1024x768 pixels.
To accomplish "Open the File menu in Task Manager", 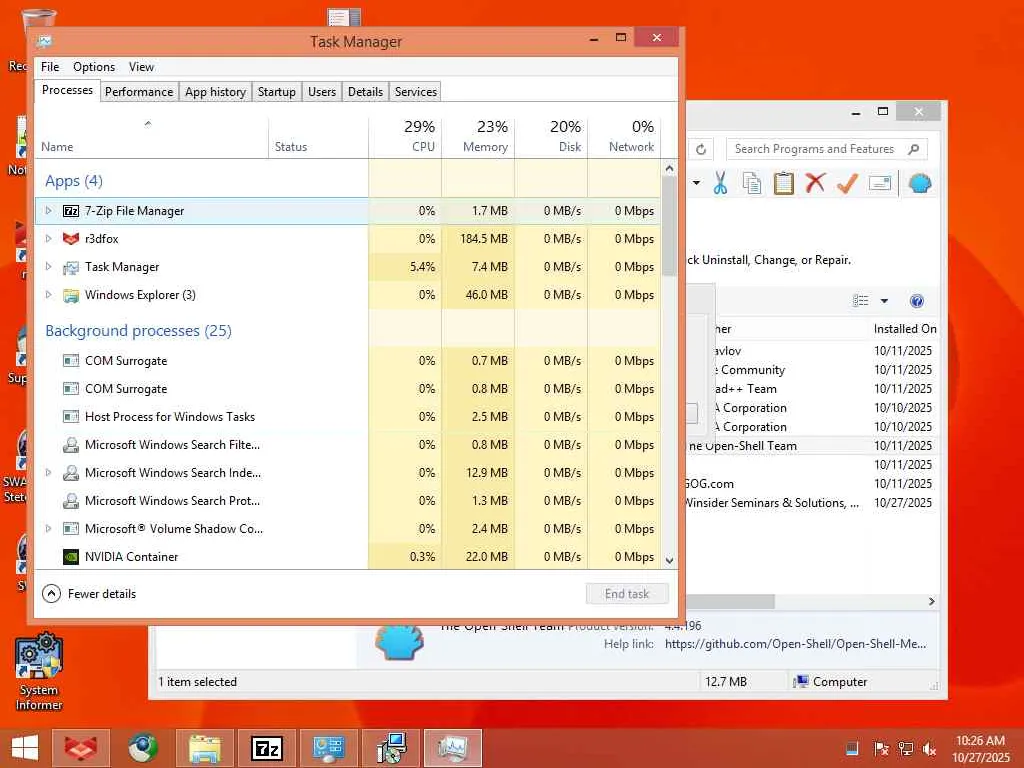I will 50,67.
